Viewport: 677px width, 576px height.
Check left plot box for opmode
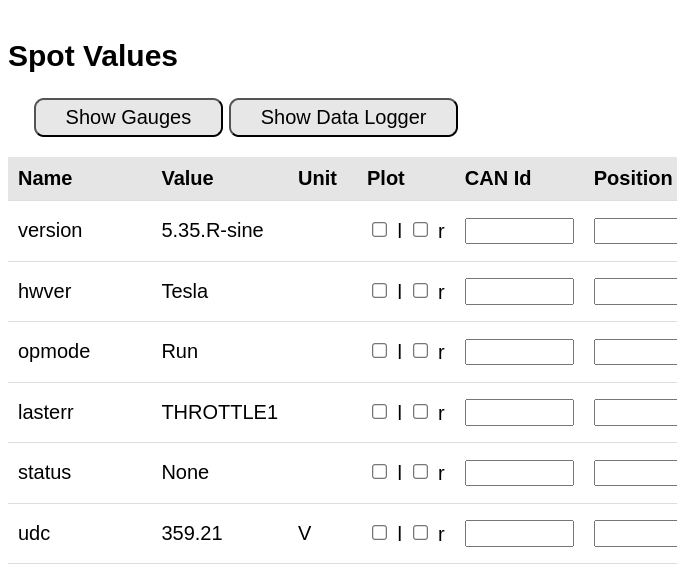tap(380, 351)
